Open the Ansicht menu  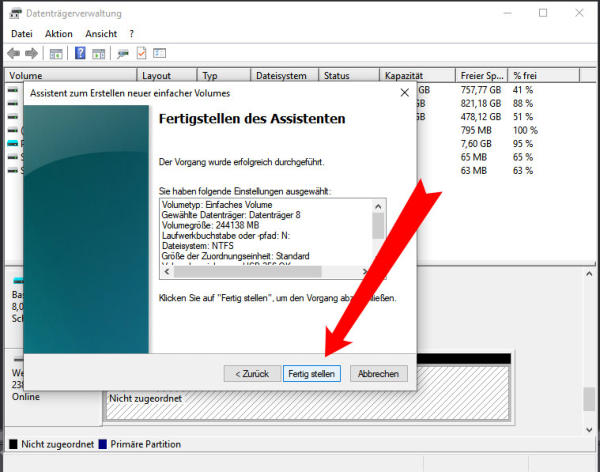coord(101,34)
